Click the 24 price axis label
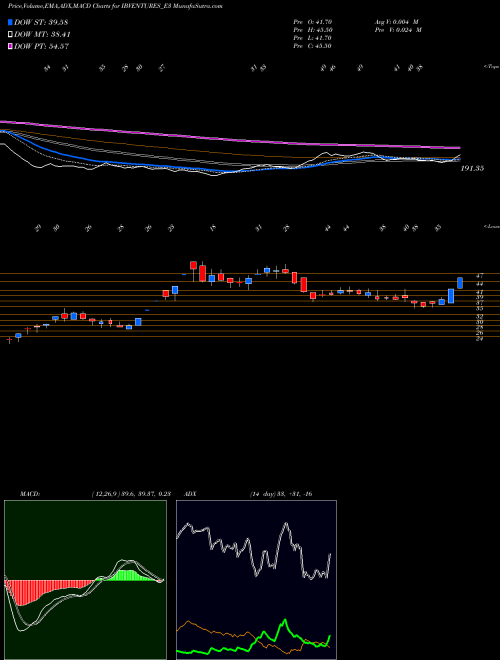The width and height of the screenshot is (500, 660). tap(479, 339)
